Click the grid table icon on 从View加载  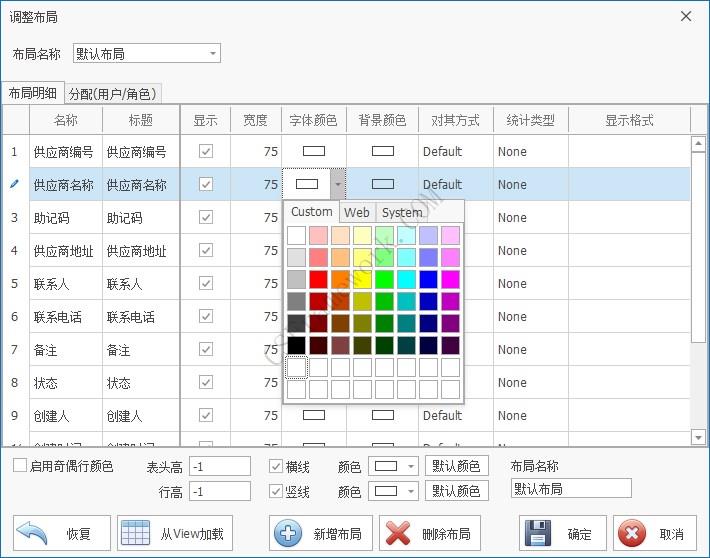coord(135,533)
